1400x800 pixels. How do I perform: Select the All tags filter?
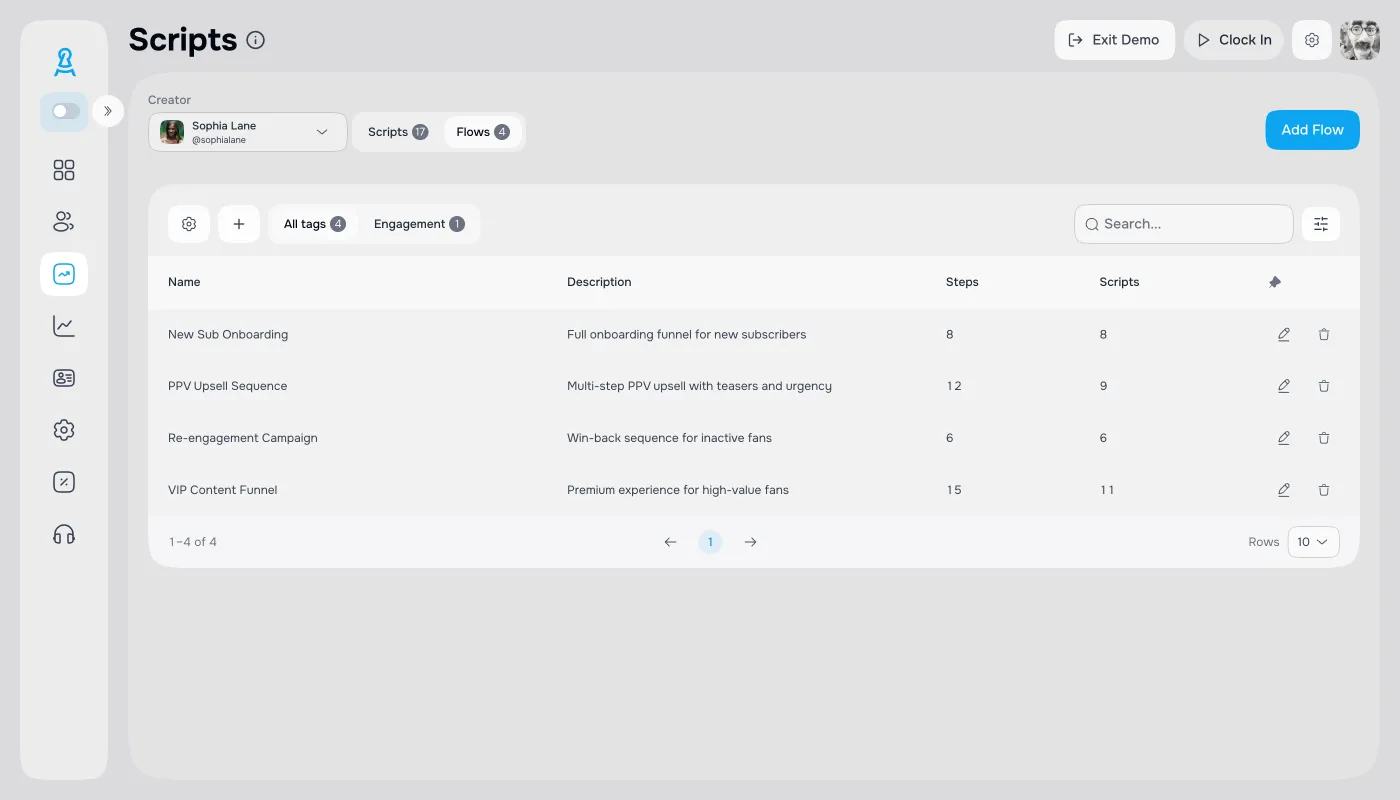313,224
